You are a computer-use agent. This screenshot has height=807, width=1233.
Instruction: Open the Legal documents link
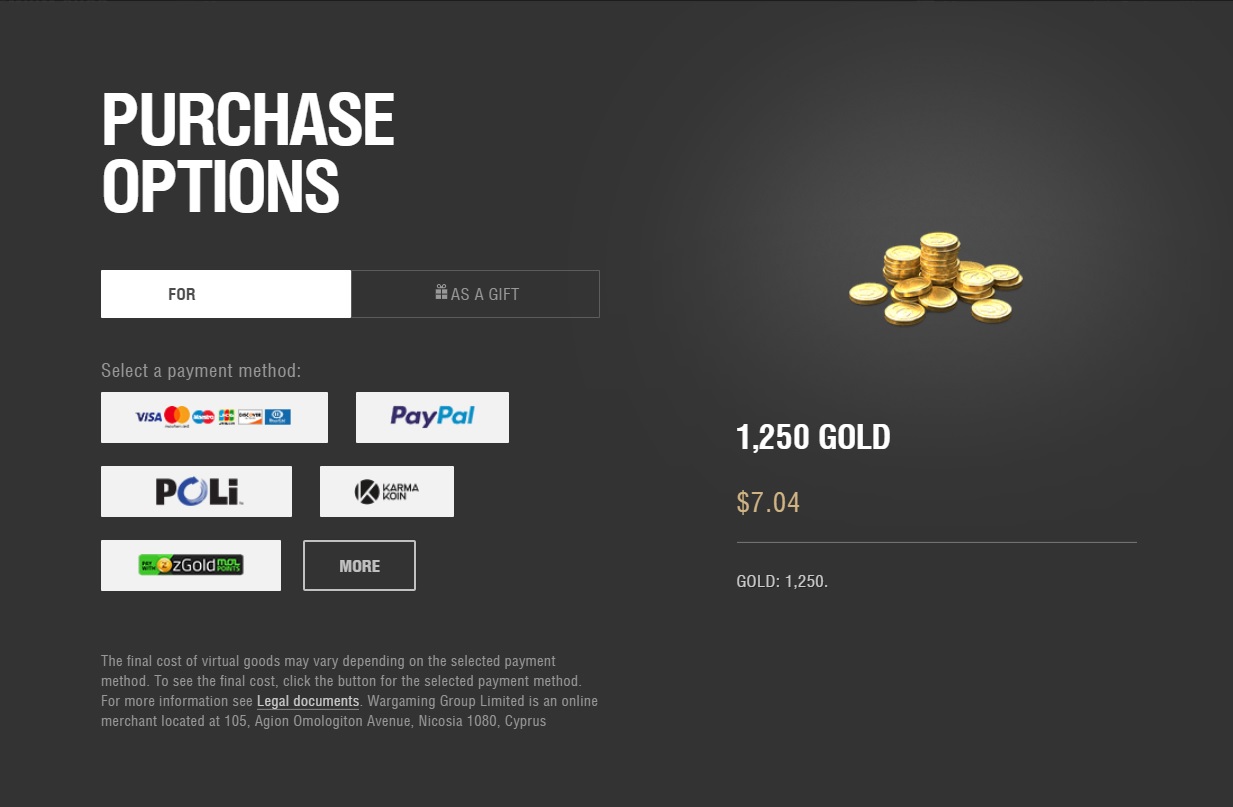pyautogui.click(x=308, y=701)
